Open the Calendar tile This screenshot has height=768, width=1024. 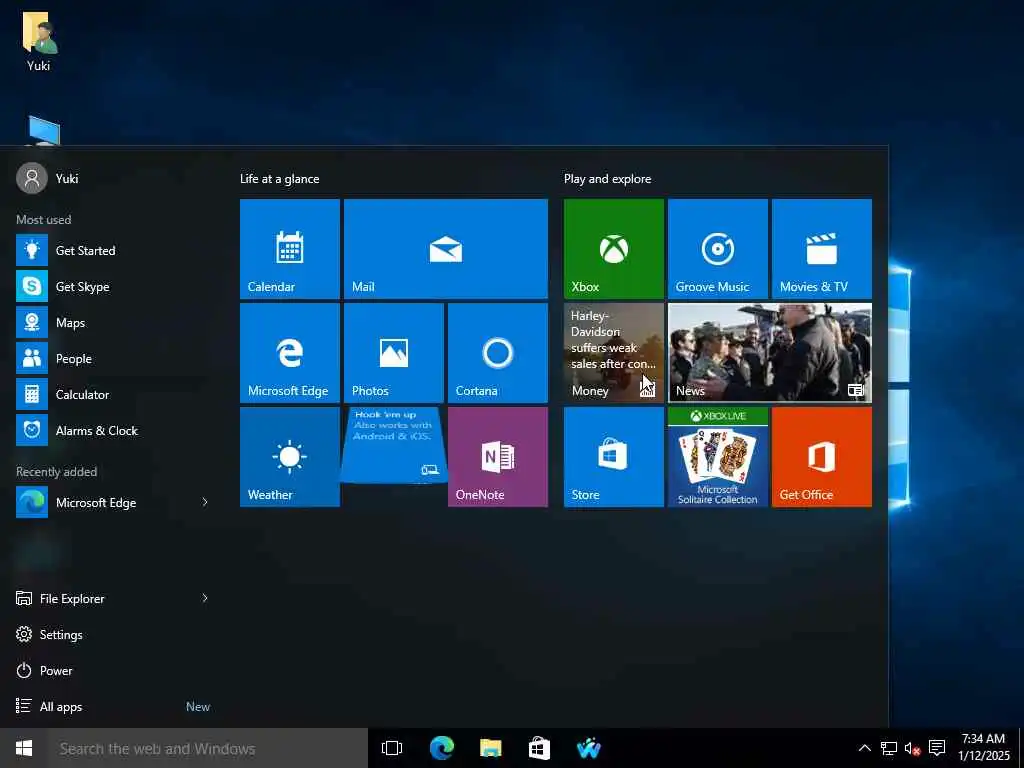pyautogui.click(x=289, y=249)
